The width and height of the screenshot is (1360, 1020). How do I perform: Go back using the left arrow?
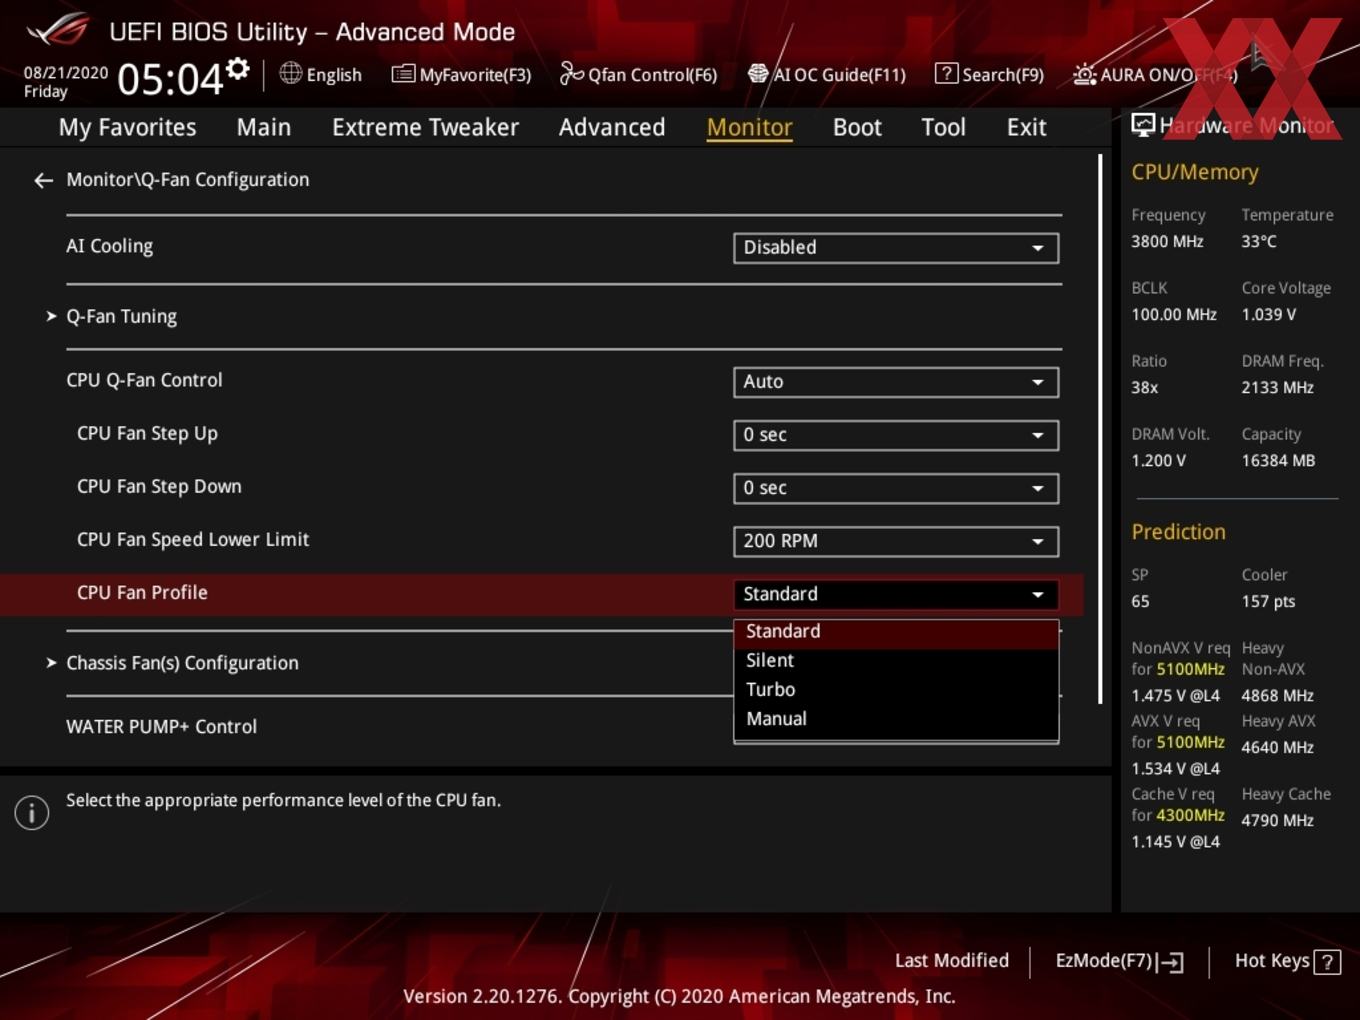click(43, 180)
